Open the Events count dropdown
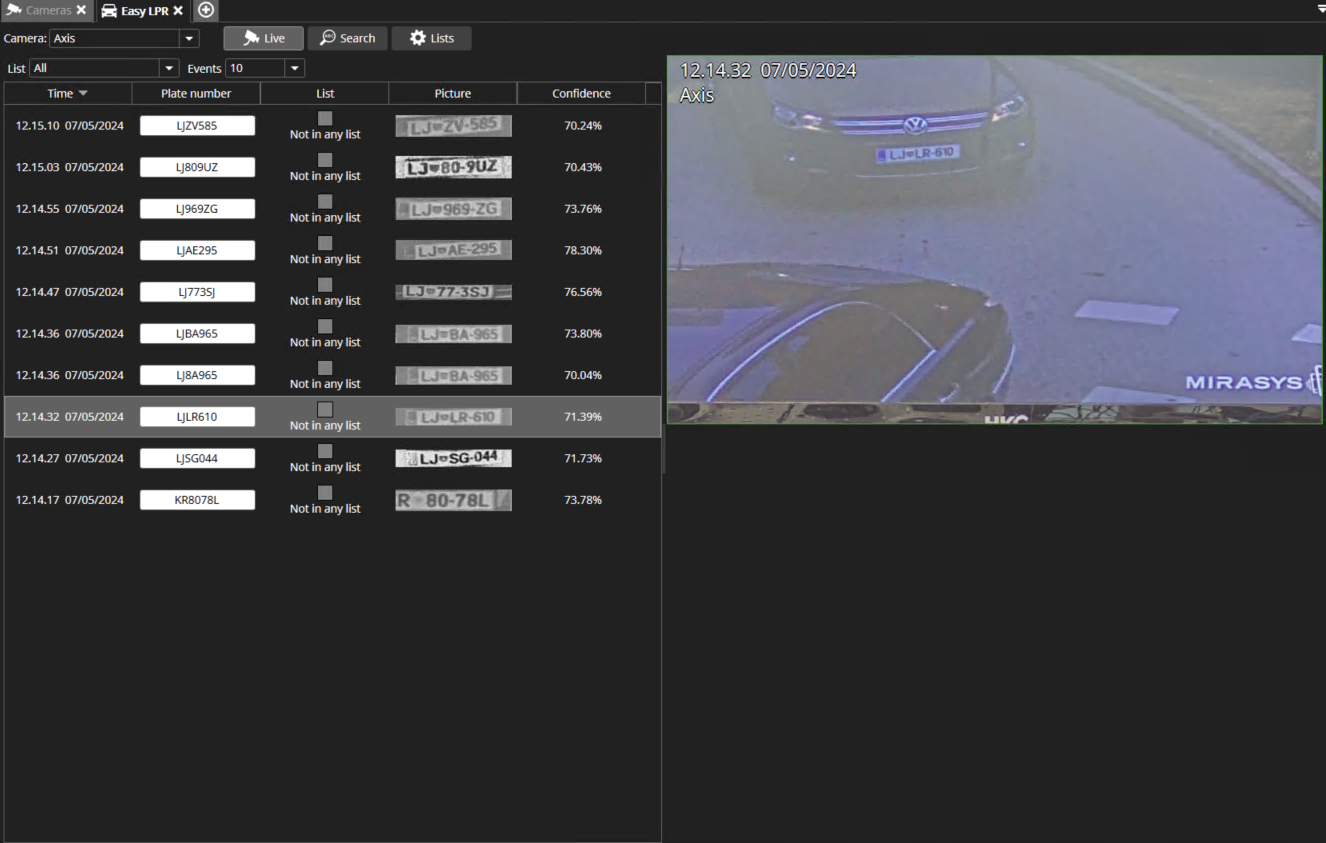The image size is (1326, 843). [294, 68]
